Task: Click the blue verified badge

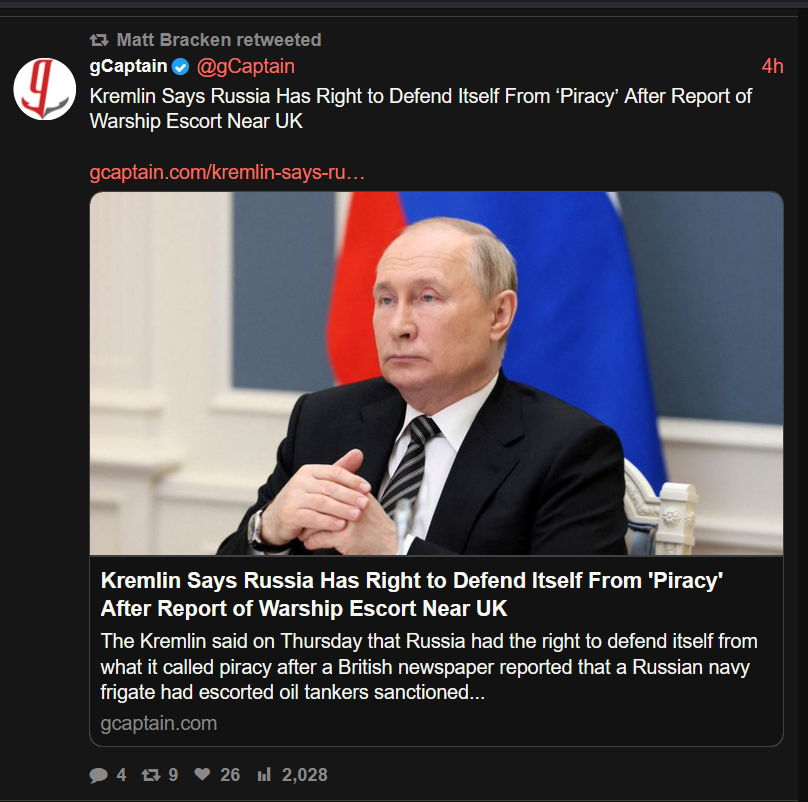Action: (x=180, y=67)
